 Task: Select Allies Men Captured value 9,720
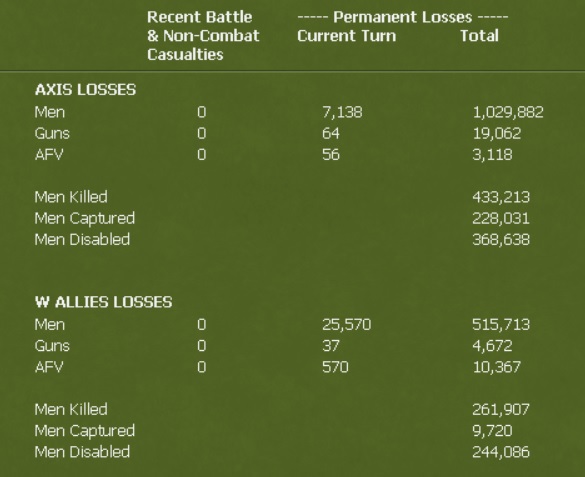point(492,431)
